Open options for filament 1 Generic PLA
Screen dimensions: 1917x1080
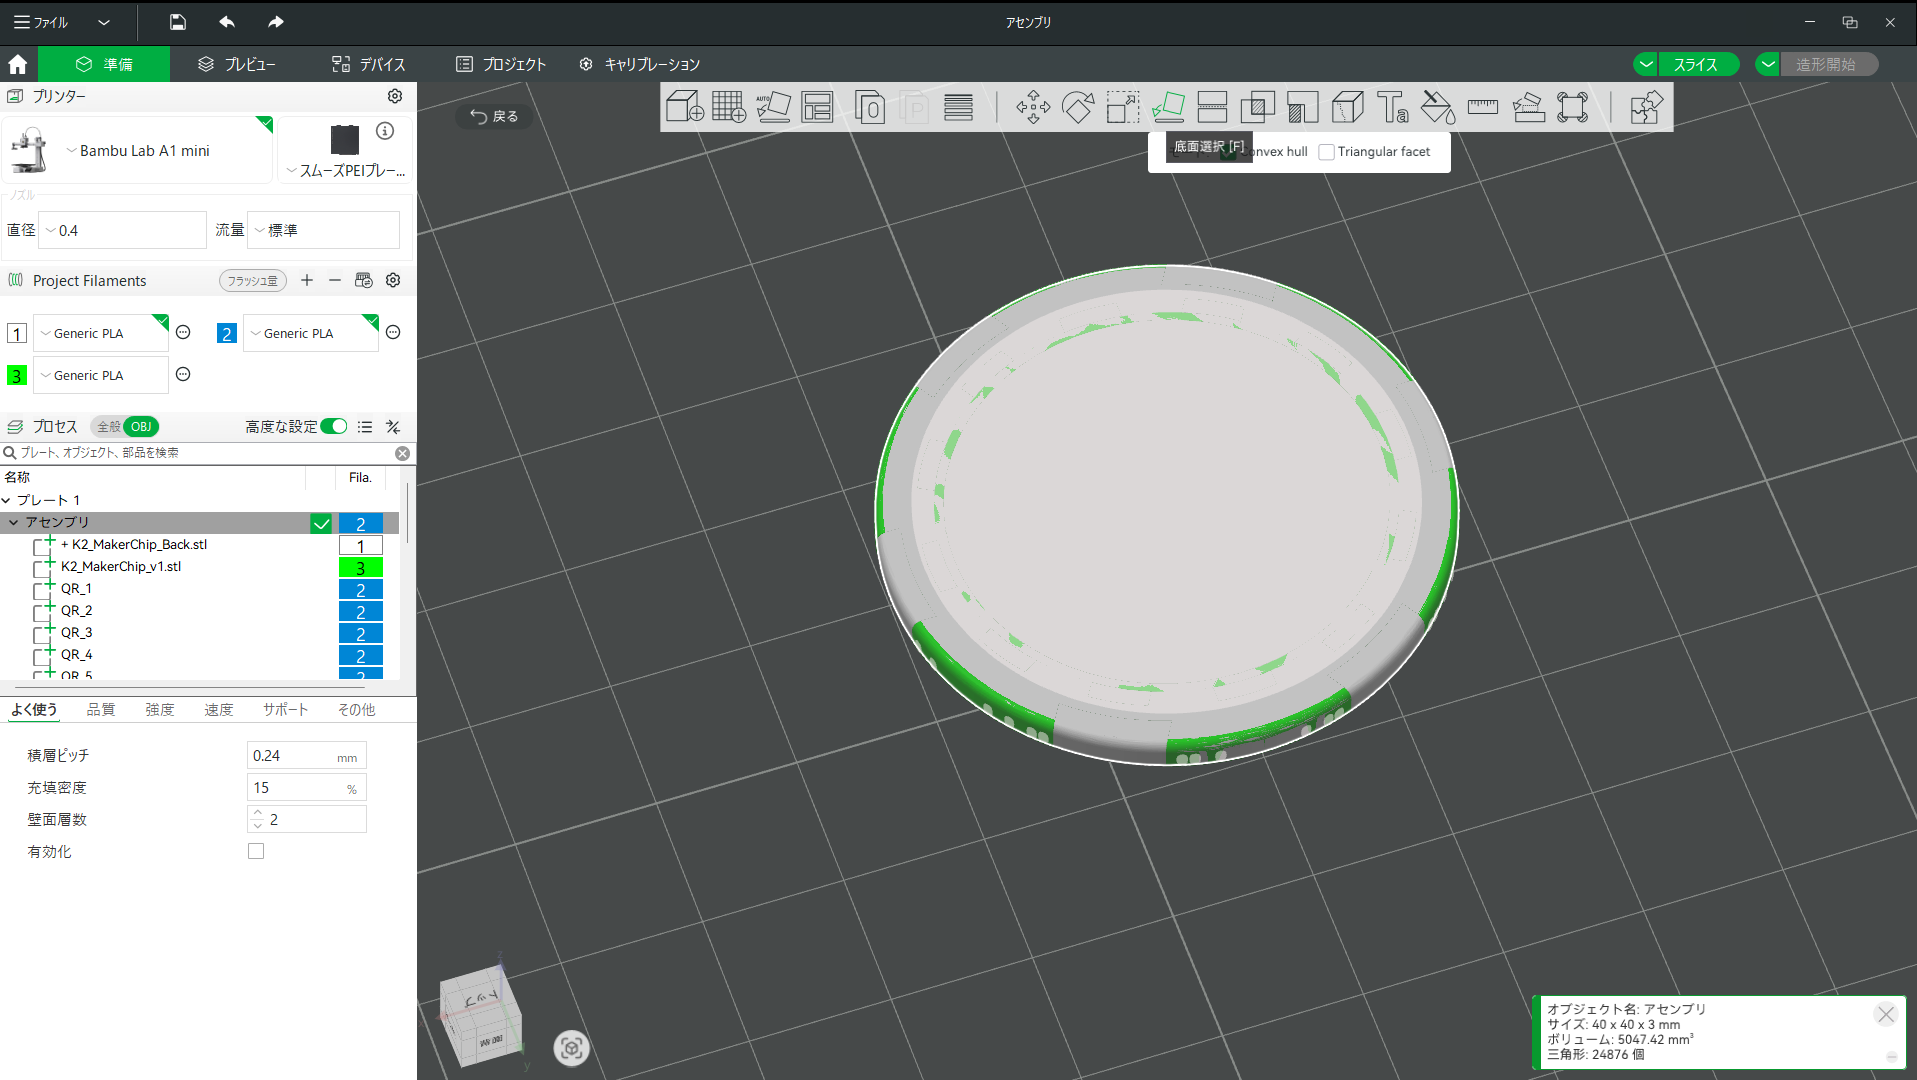pyautogui.click(x=183, y=332)
